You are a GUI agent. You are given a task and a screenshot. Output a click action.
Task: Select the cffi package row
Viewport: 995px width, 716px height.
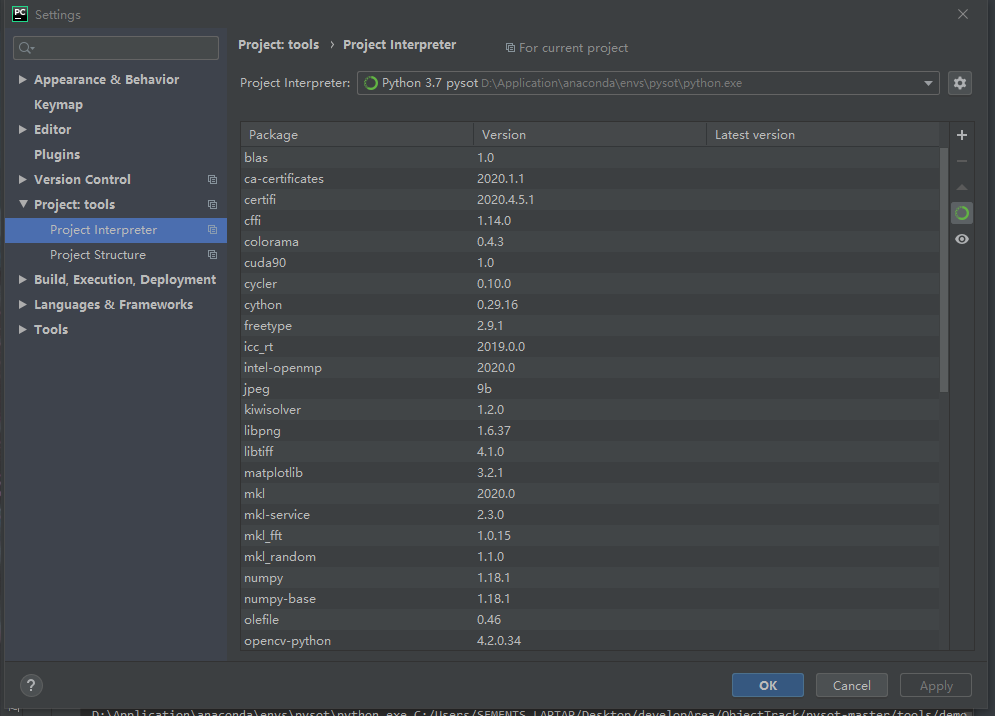(590, 220)
